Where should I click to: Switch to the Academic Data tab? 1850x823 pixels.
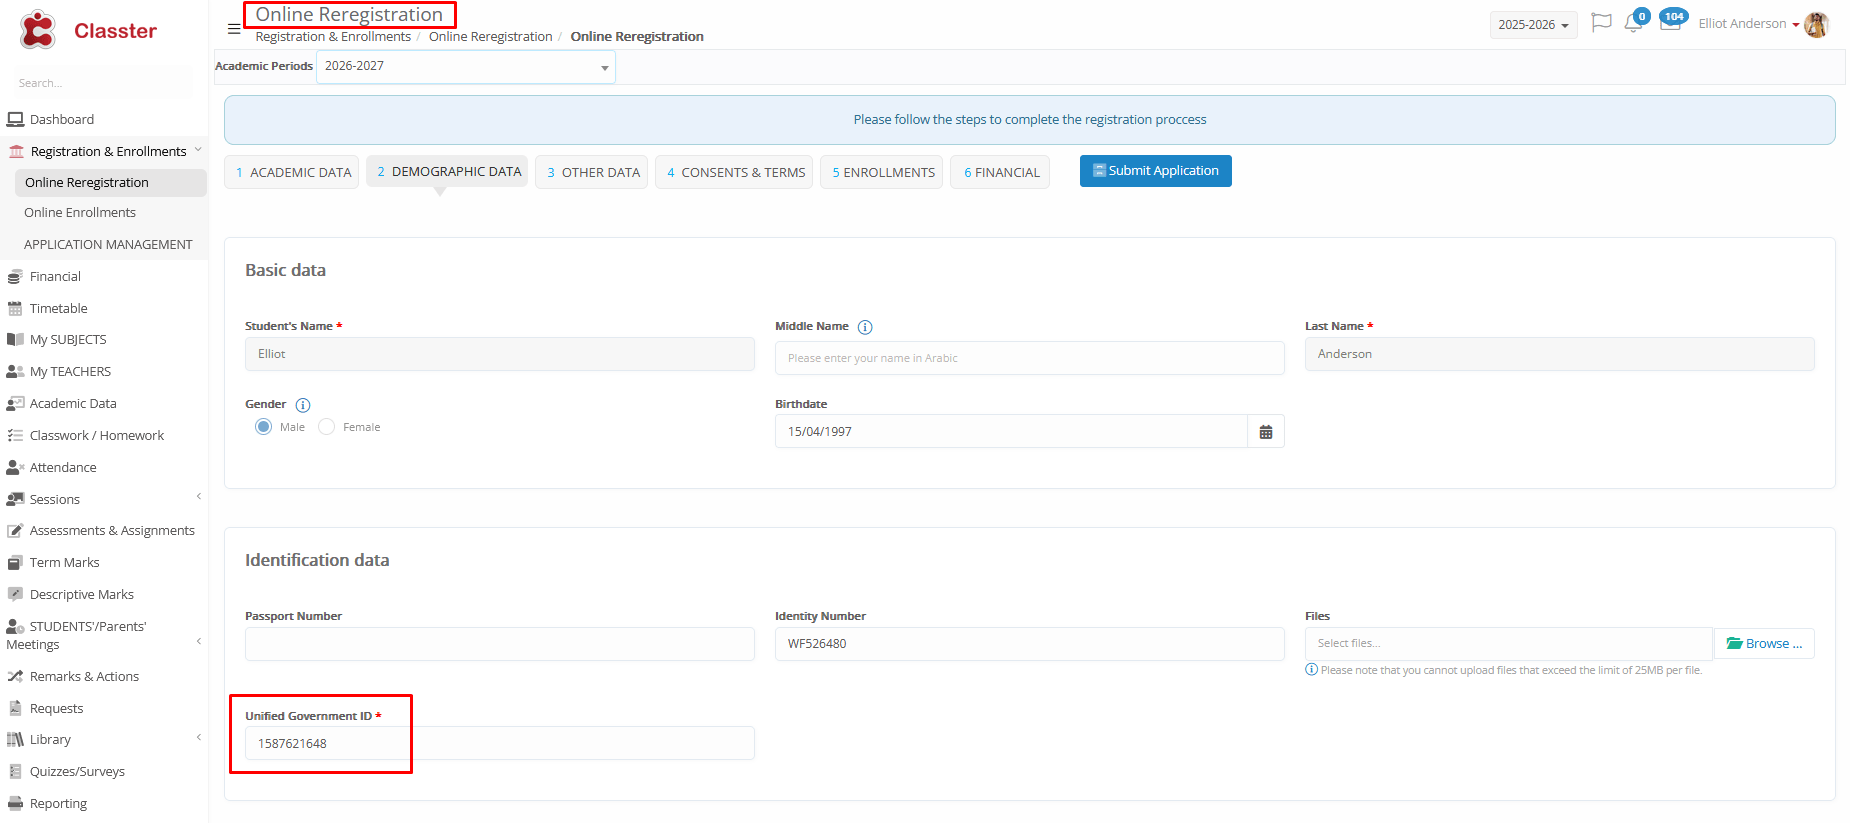(x=293, y=172)
